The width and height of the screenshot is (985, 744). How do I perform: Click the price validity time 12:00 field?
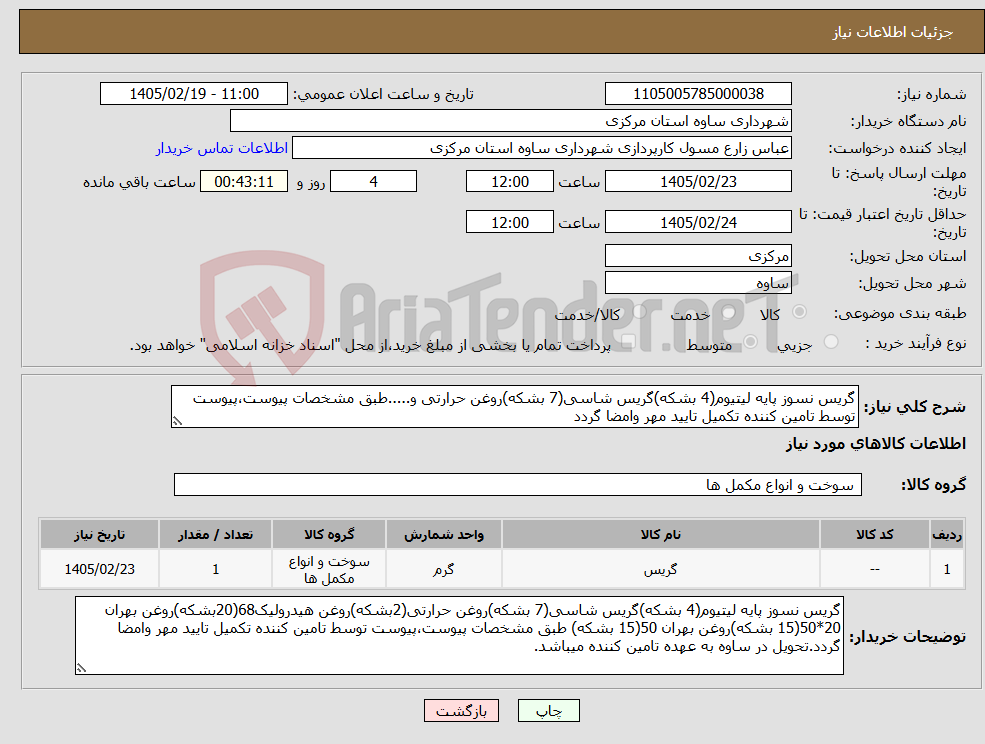[x=509, y=222]
